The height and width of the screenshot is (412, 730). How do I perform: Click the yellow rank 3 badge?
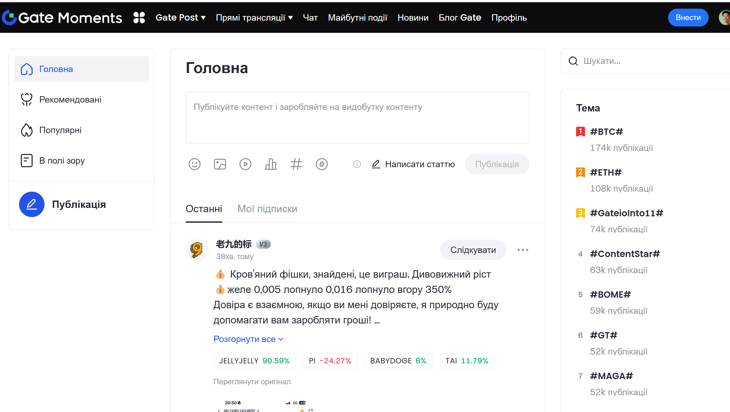click(580, 213)
